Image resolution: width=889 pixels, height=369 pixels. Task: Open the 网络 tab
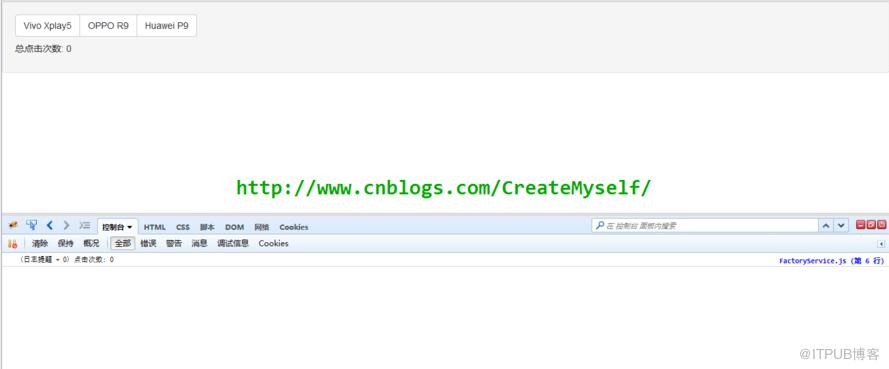261,227
